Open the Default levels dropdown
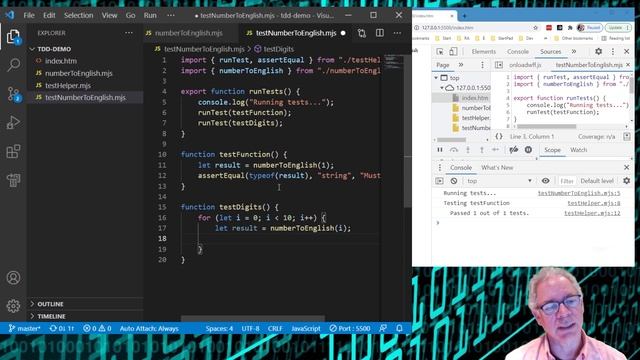The width and height of the screenshot is (640, 360). [597, 181]
